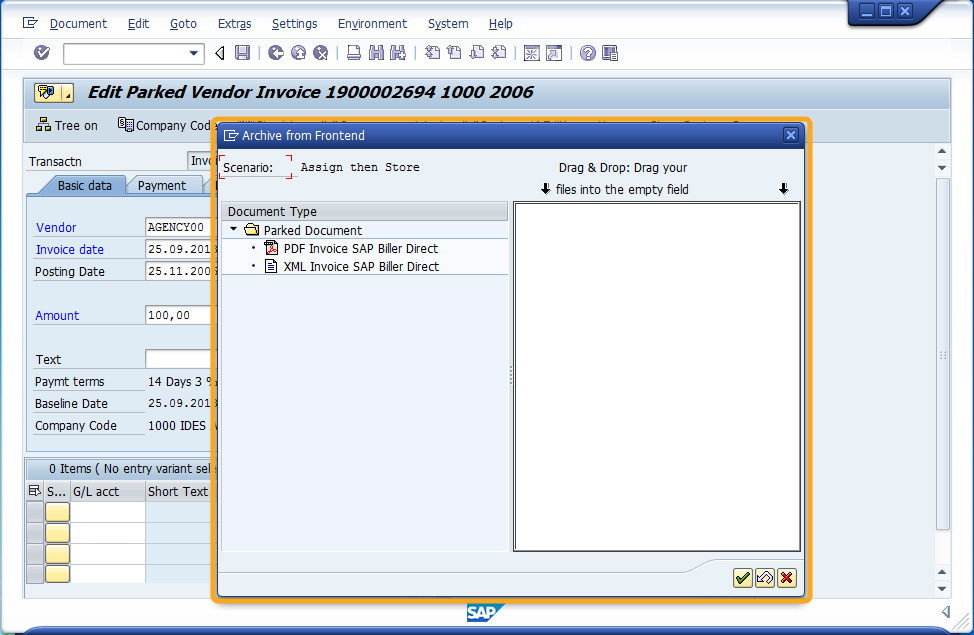Open the Goto menu

tap(183, 24)
